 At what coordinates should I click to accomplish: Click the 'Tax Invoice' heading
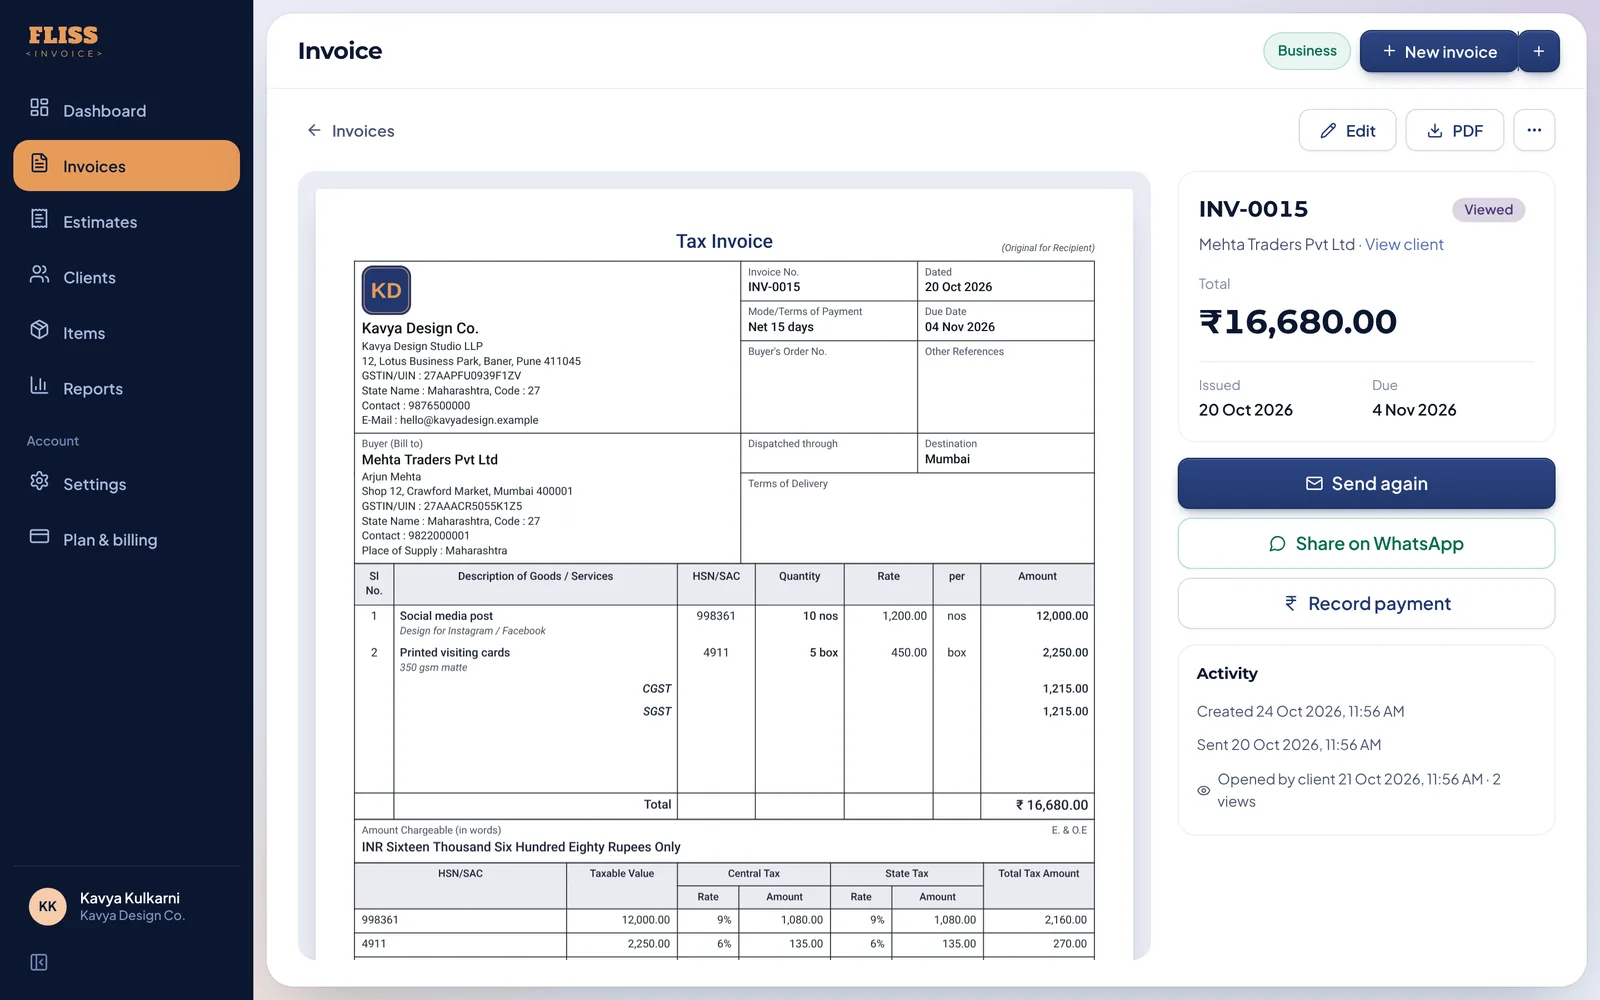tap(724, 241)
